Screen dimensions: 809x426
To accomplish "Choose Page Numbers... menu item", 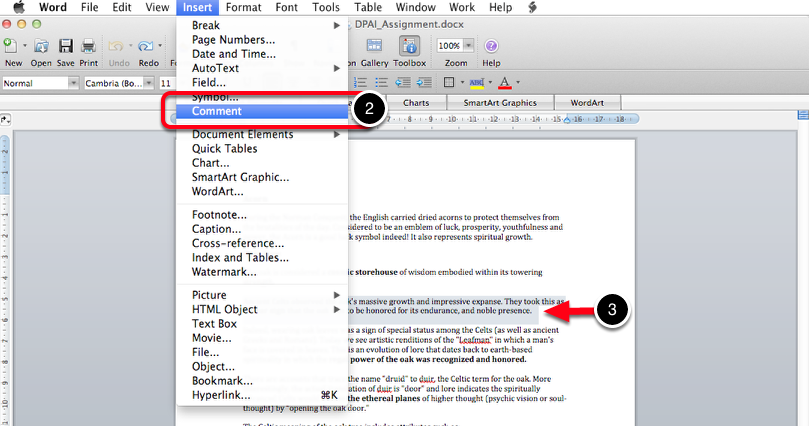I will point(262,40).
